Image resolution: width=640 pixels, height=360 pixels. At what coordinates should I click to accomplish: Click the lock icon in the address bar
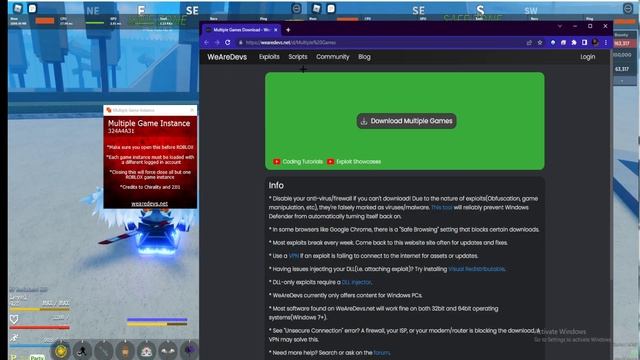[241, 42]
